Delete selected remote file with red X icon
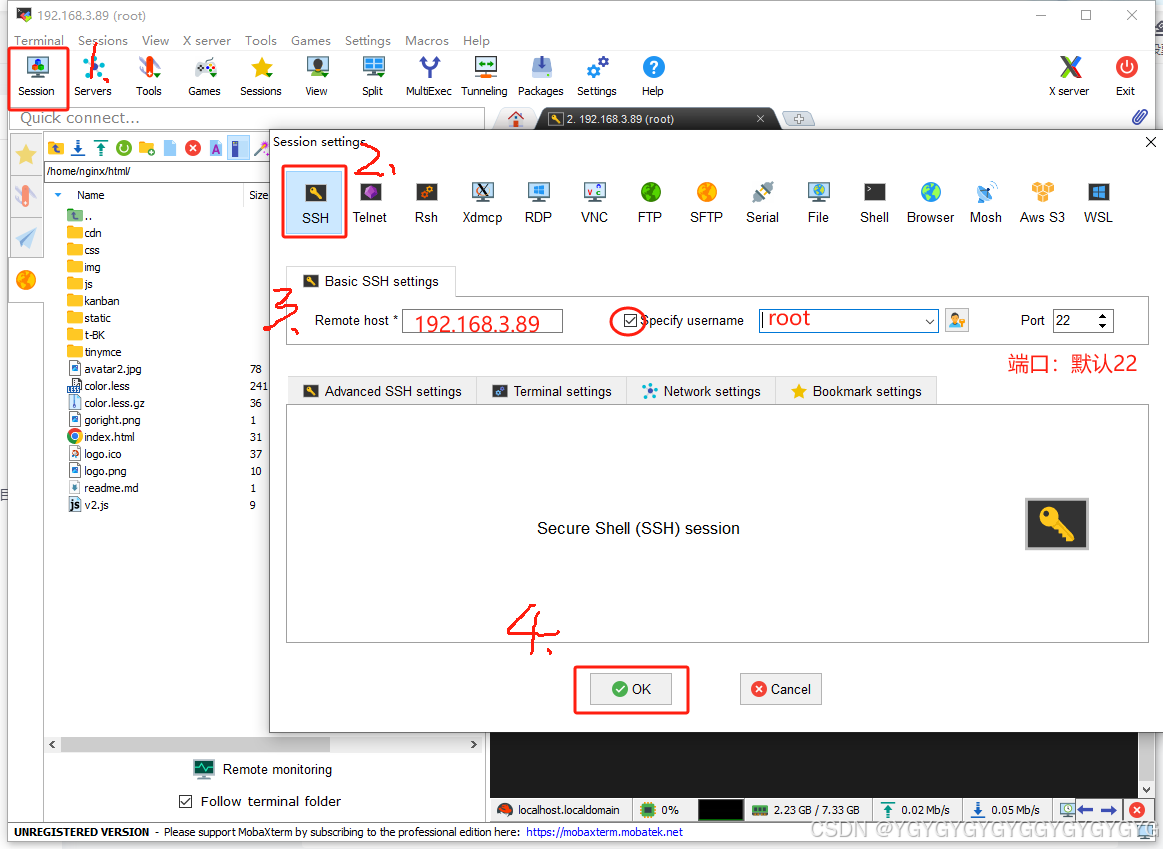The height and width of the screenshot is (849, 1163). [192, 148]
